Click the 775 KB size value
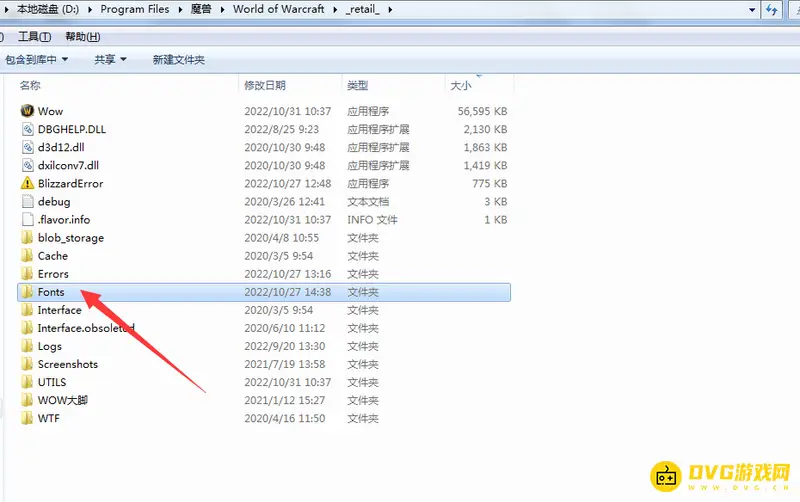Screen dimensions: 800x502 (490, 184)
